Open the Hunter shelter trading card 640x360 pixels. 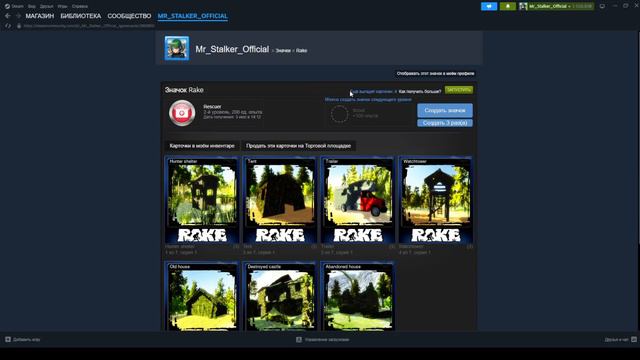point(202,200)
